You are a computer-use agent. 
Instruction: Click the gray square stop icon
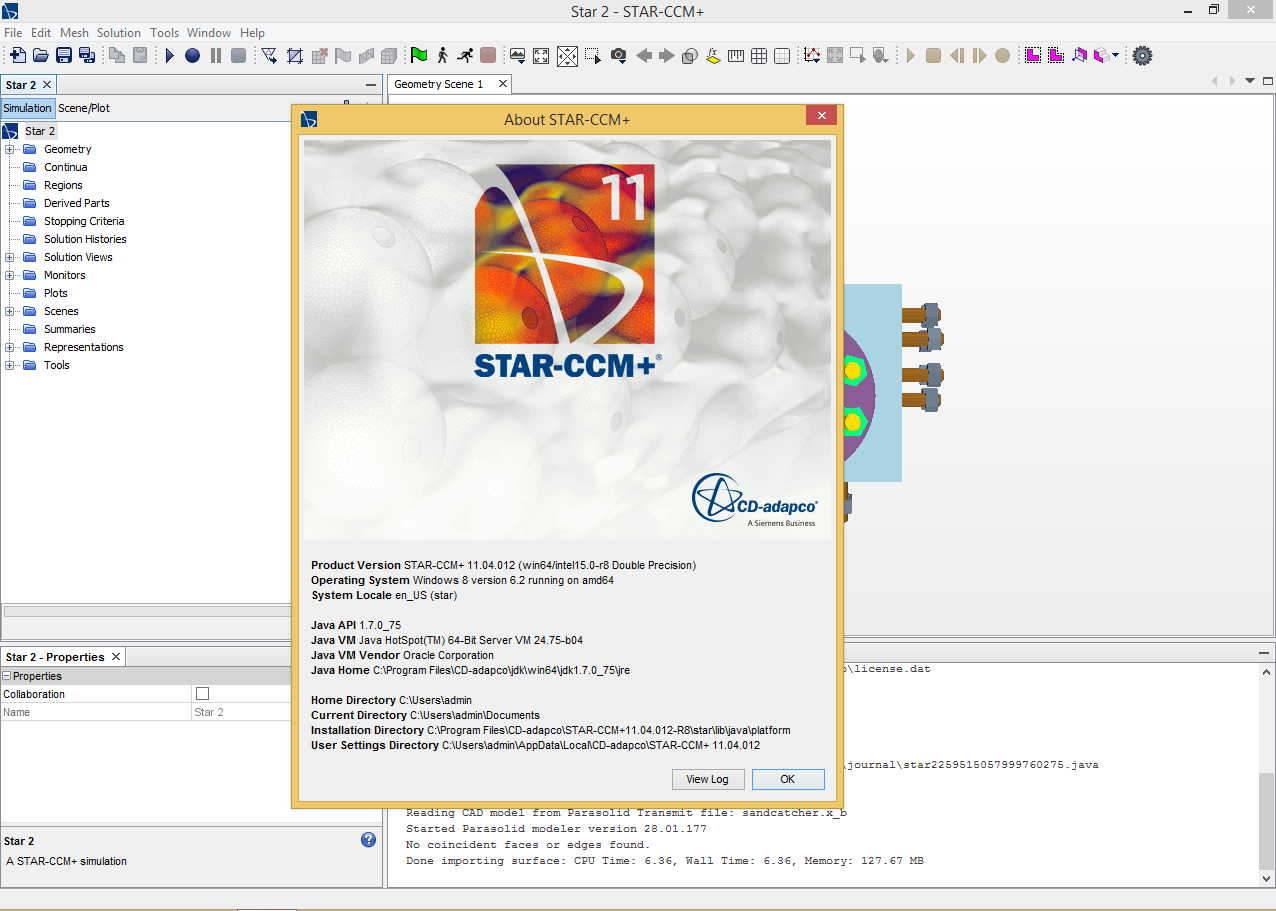(x=239, y=56)
